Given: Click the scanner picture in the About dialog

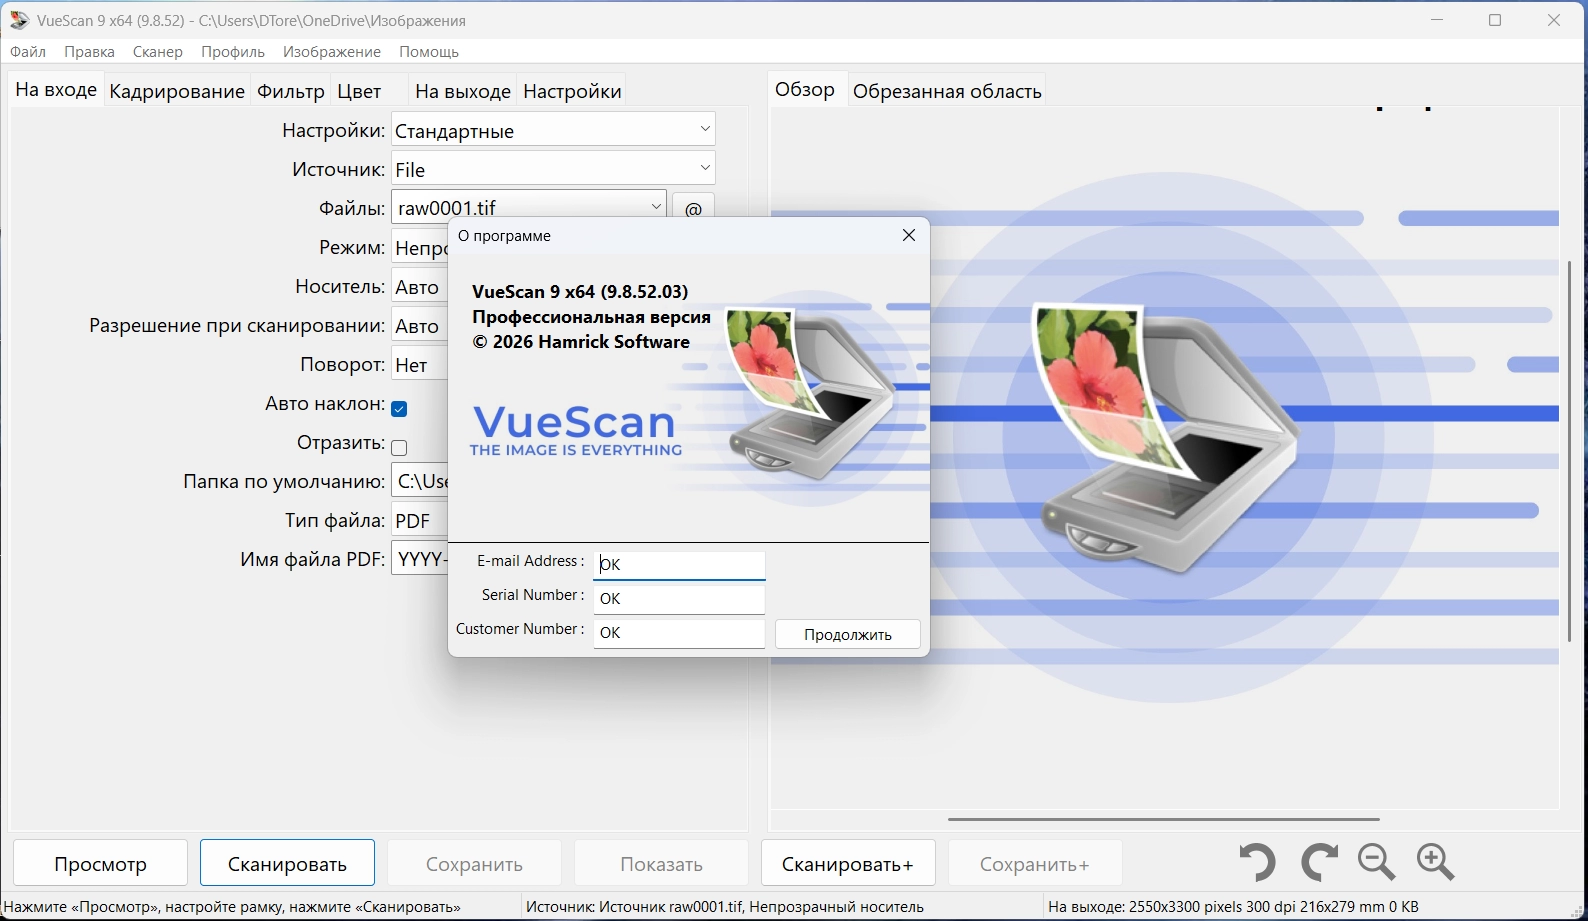Looking at the screenshot, I should (810, 392).
